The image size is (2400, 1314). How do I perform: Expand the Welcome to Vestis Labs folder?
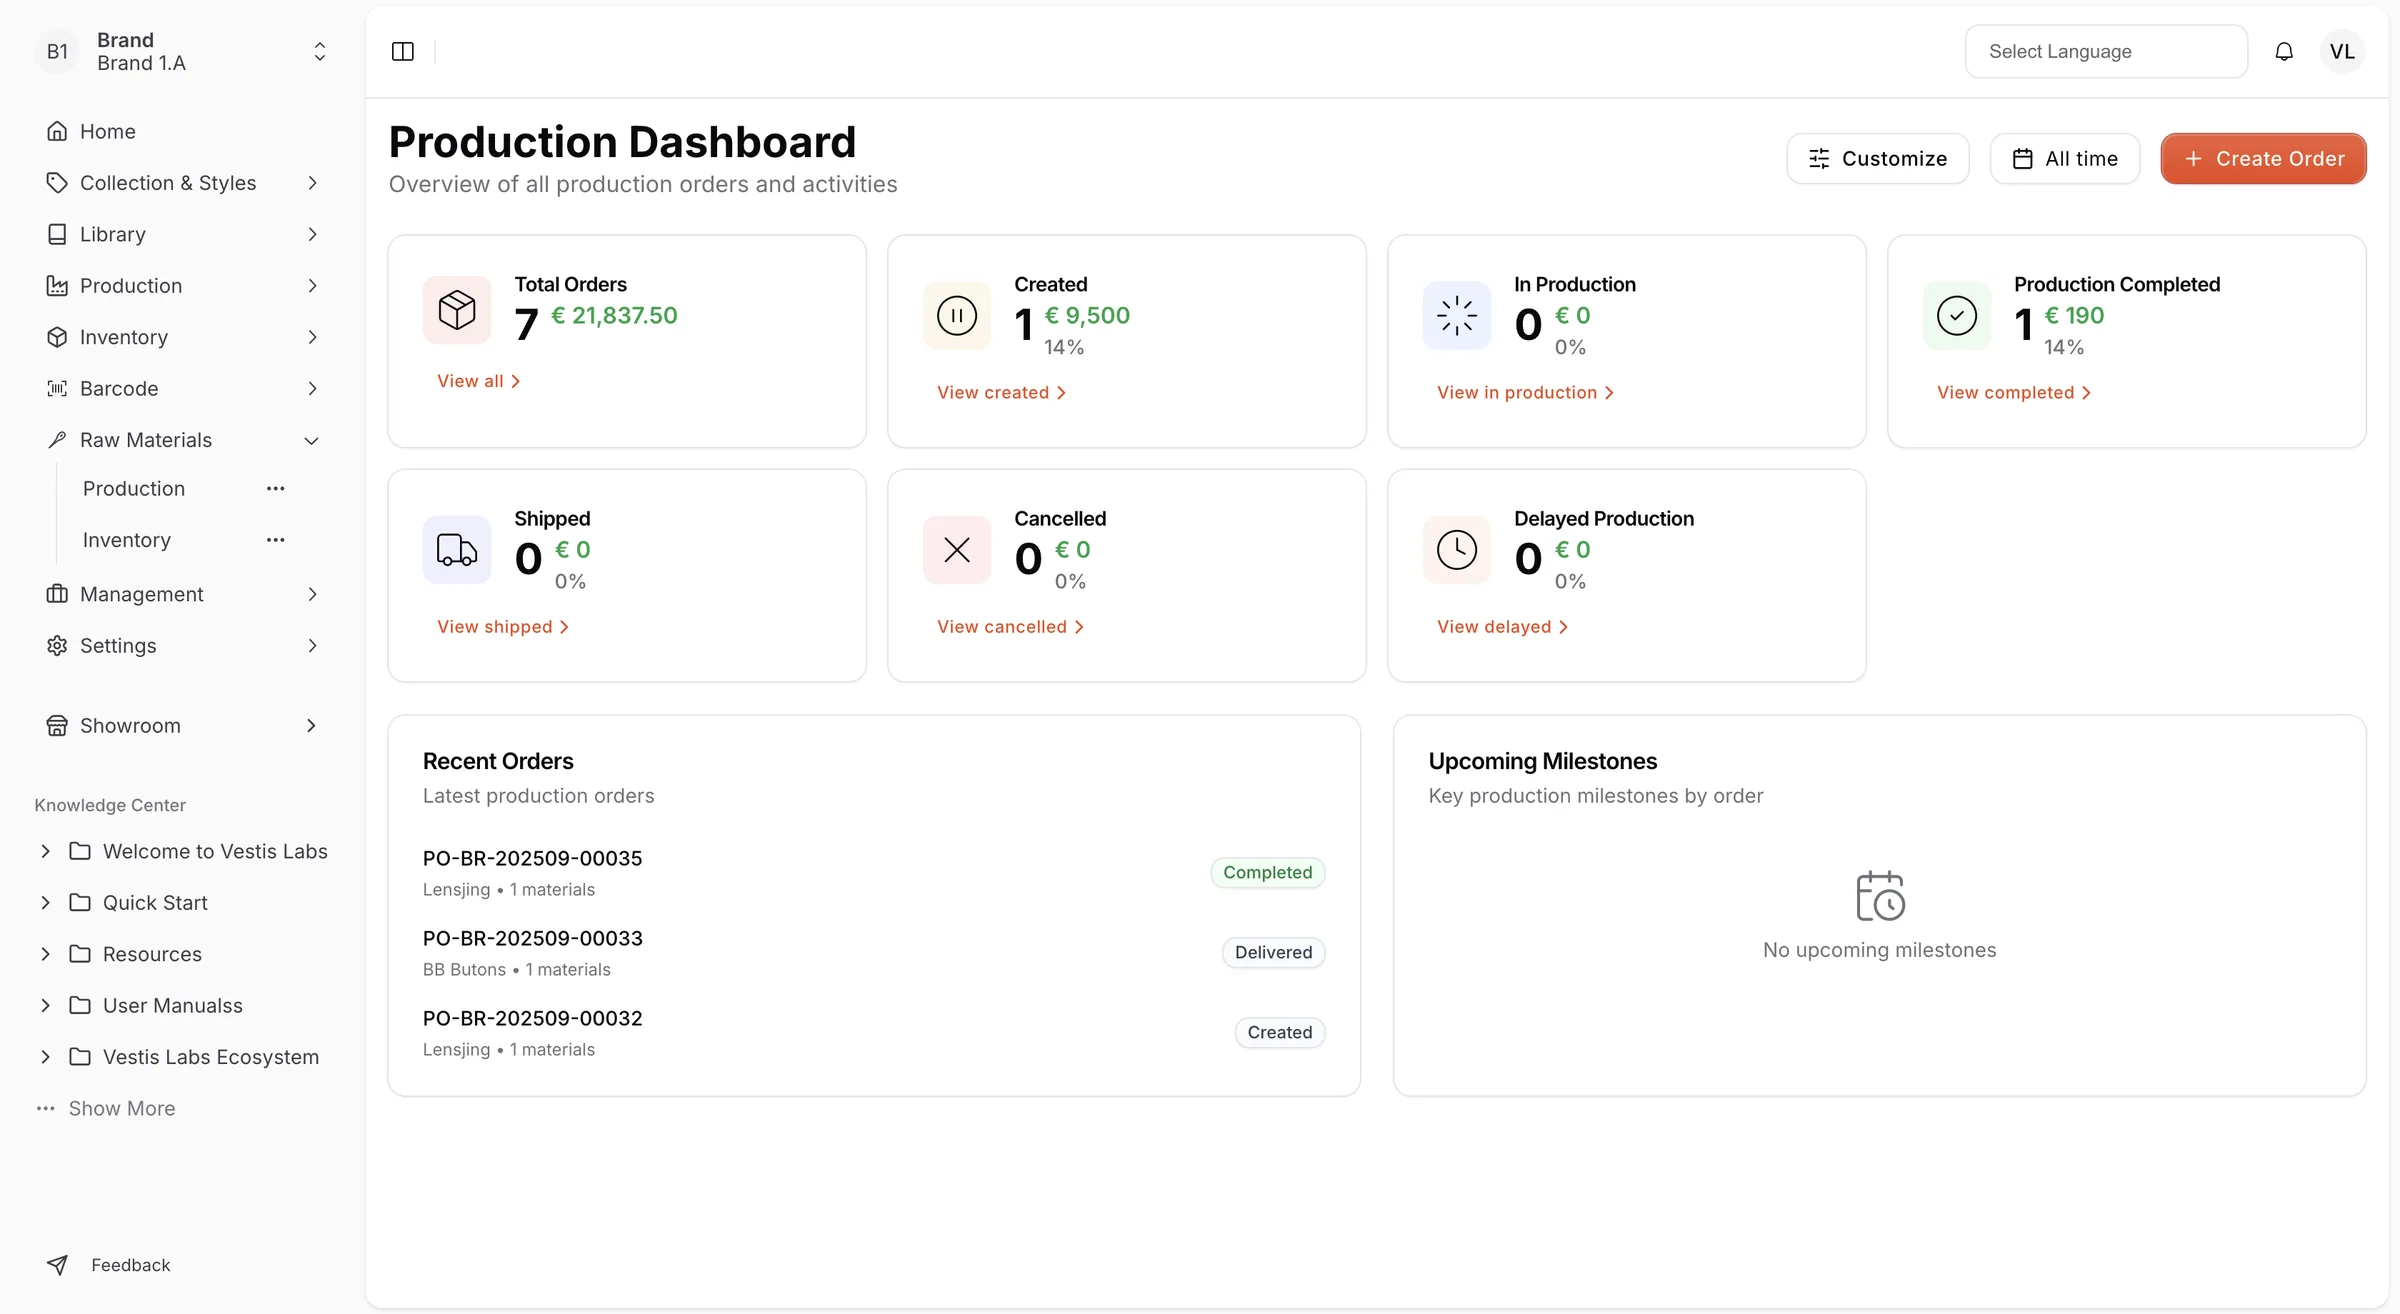tap(45, 851)
